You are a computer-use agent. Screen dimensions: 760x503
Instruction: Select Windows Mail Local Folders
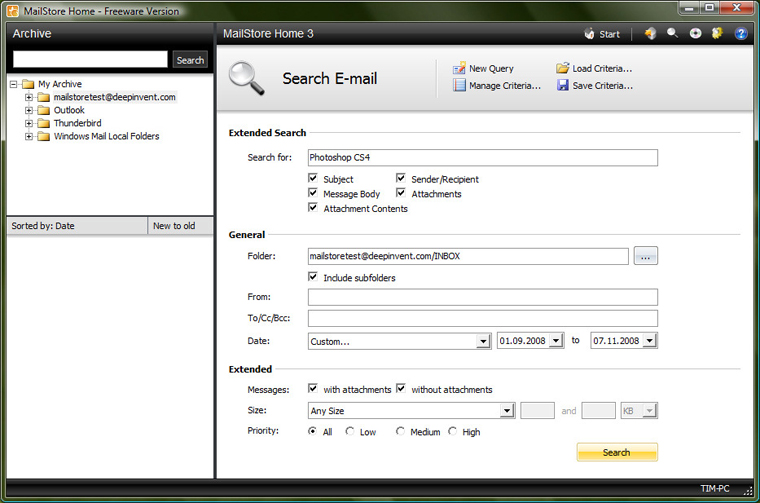pyautogui.click(x=106, y=136)
